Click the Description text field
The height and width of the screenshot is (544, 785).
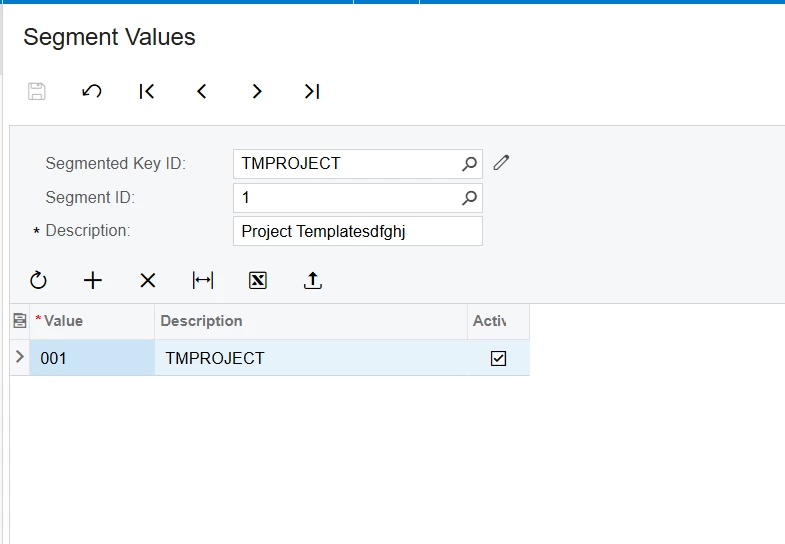click(x=357, y=231)
